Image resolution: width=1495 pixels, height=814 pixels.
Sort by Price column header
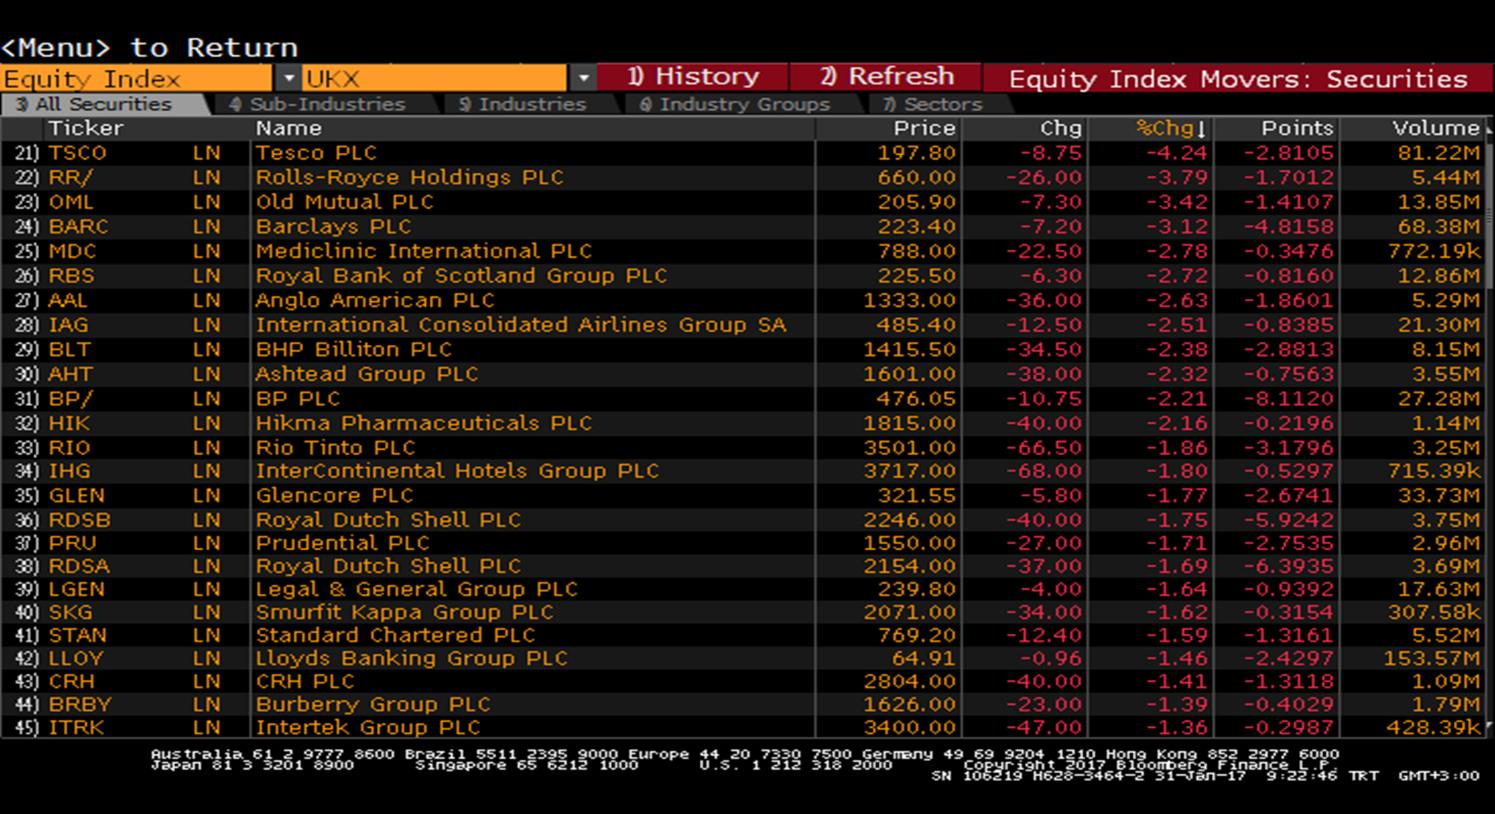(x=925, y=128)
